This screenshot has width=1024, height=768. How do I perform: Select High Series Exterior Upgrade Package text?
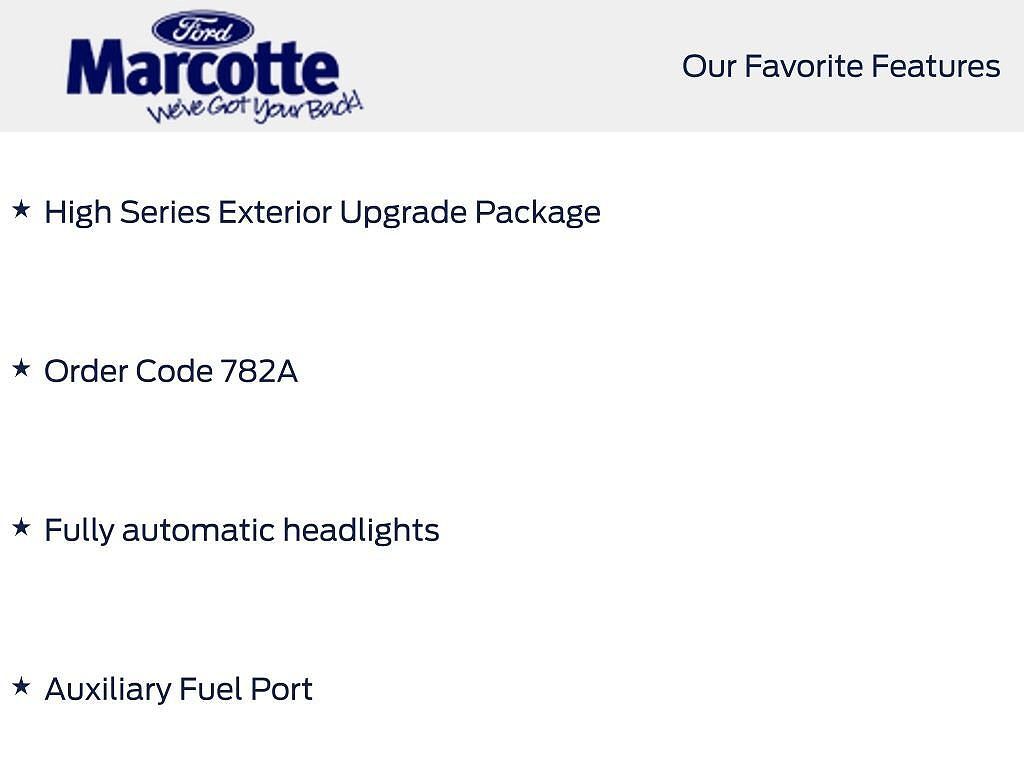pos(322,212)
